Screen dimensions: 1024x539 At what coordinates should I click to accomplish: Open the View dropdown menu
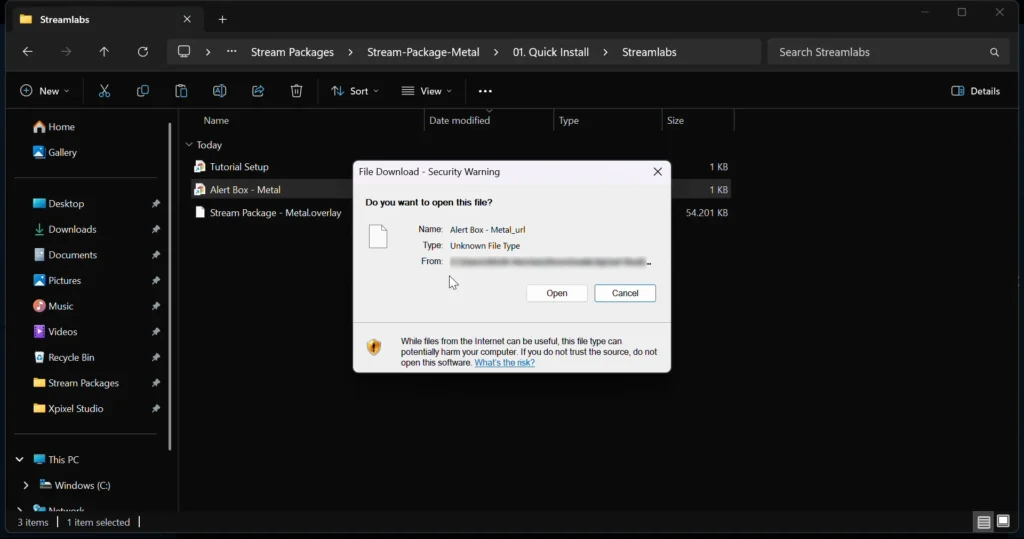tap(426, 91)
